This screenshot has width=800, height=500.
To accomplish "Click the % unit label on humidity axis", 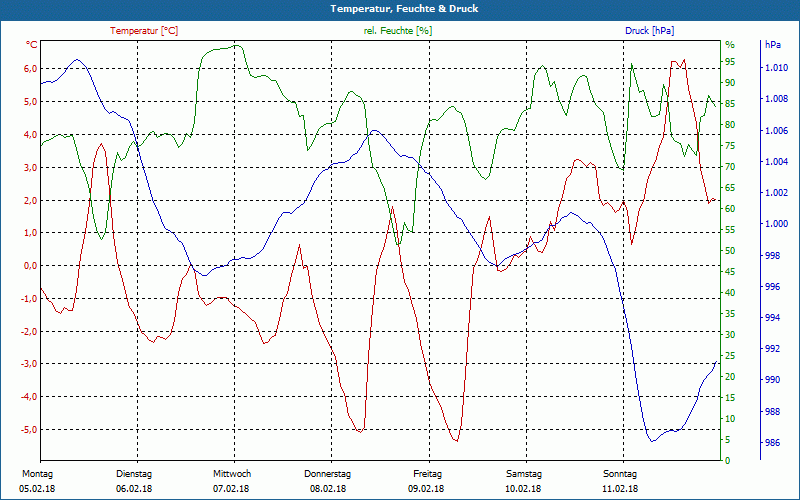I will (x=730, y=45).
